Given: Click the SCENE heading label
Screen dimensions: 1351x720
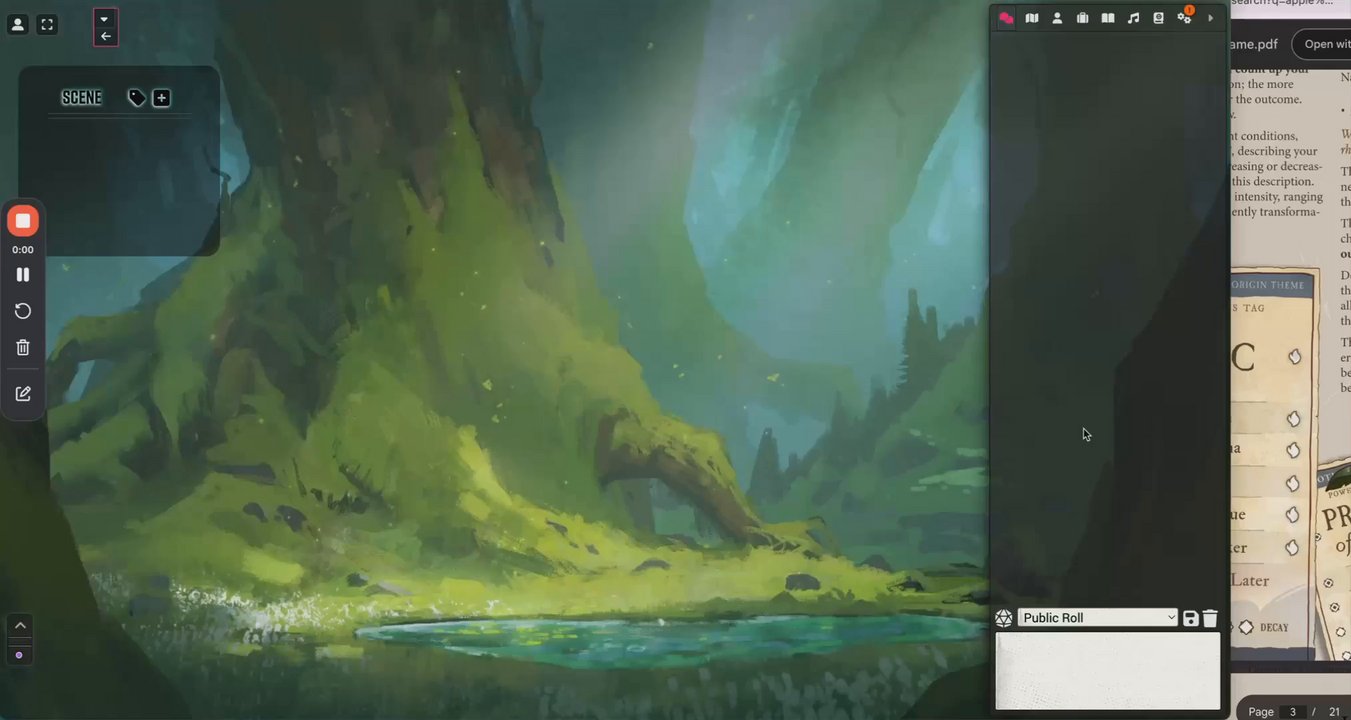Looking at the screenshot, I should coord(82,98).
